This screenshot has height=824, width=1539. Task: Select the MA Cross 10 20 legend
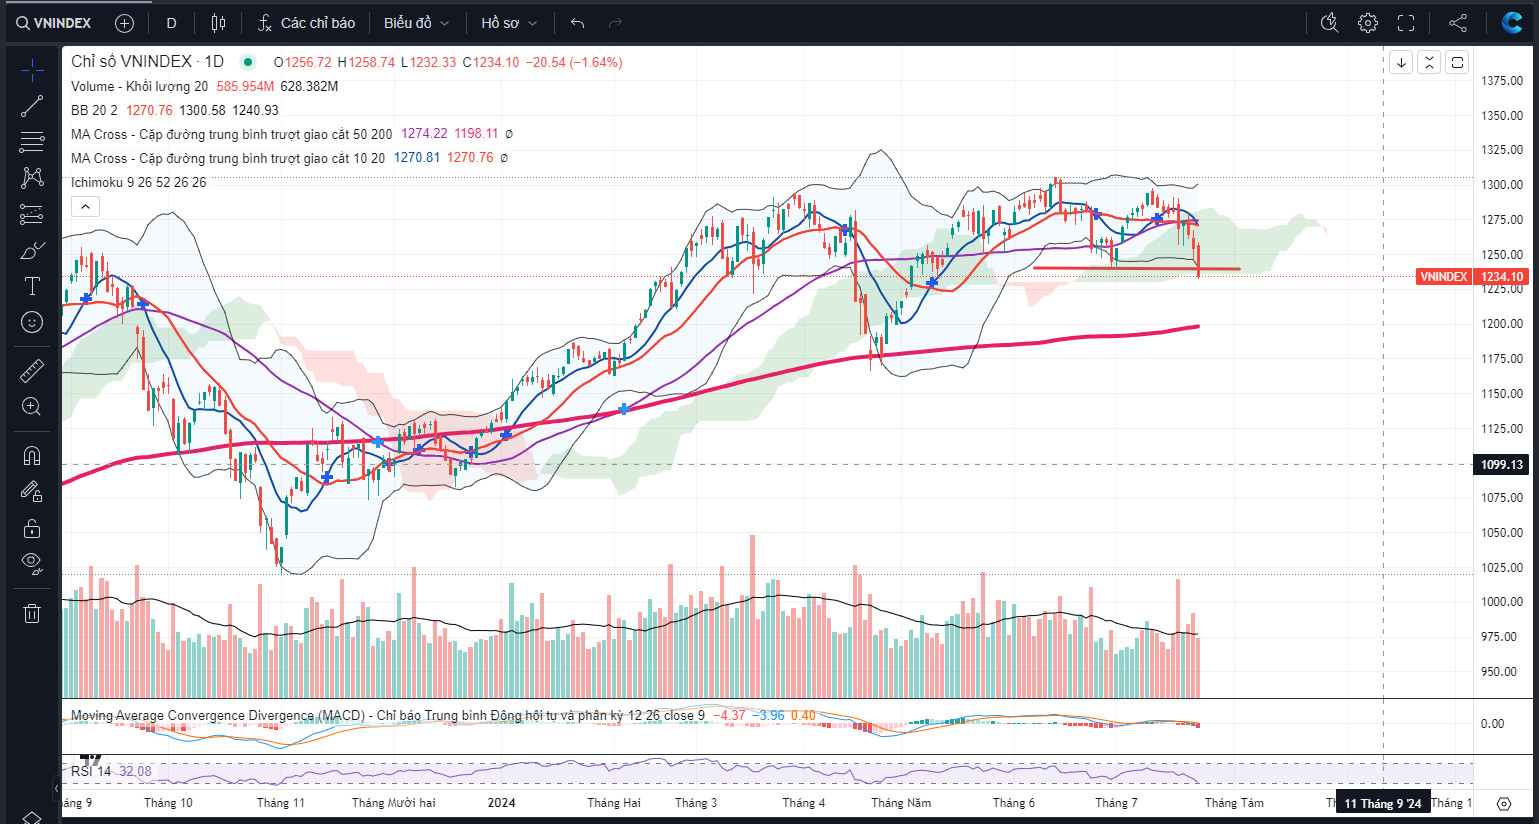(227, 158)
